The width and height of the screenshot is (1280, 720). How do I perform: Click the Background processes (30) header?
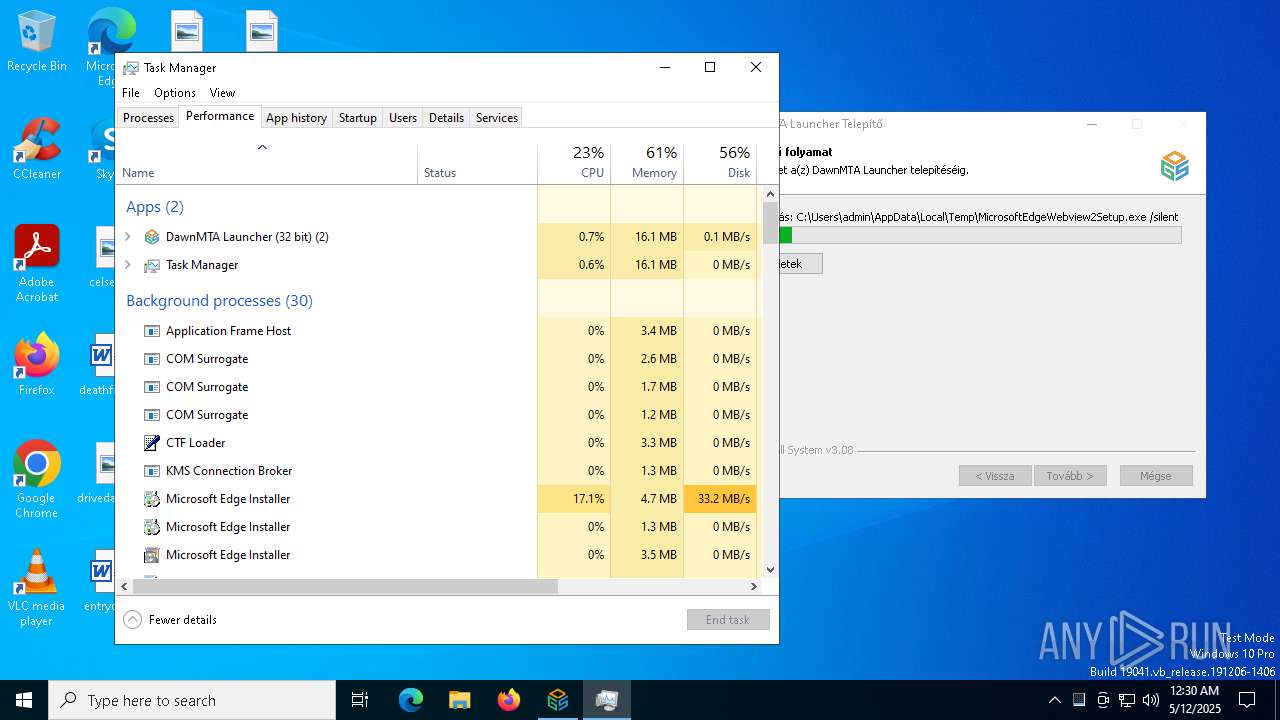click(219, 301)
